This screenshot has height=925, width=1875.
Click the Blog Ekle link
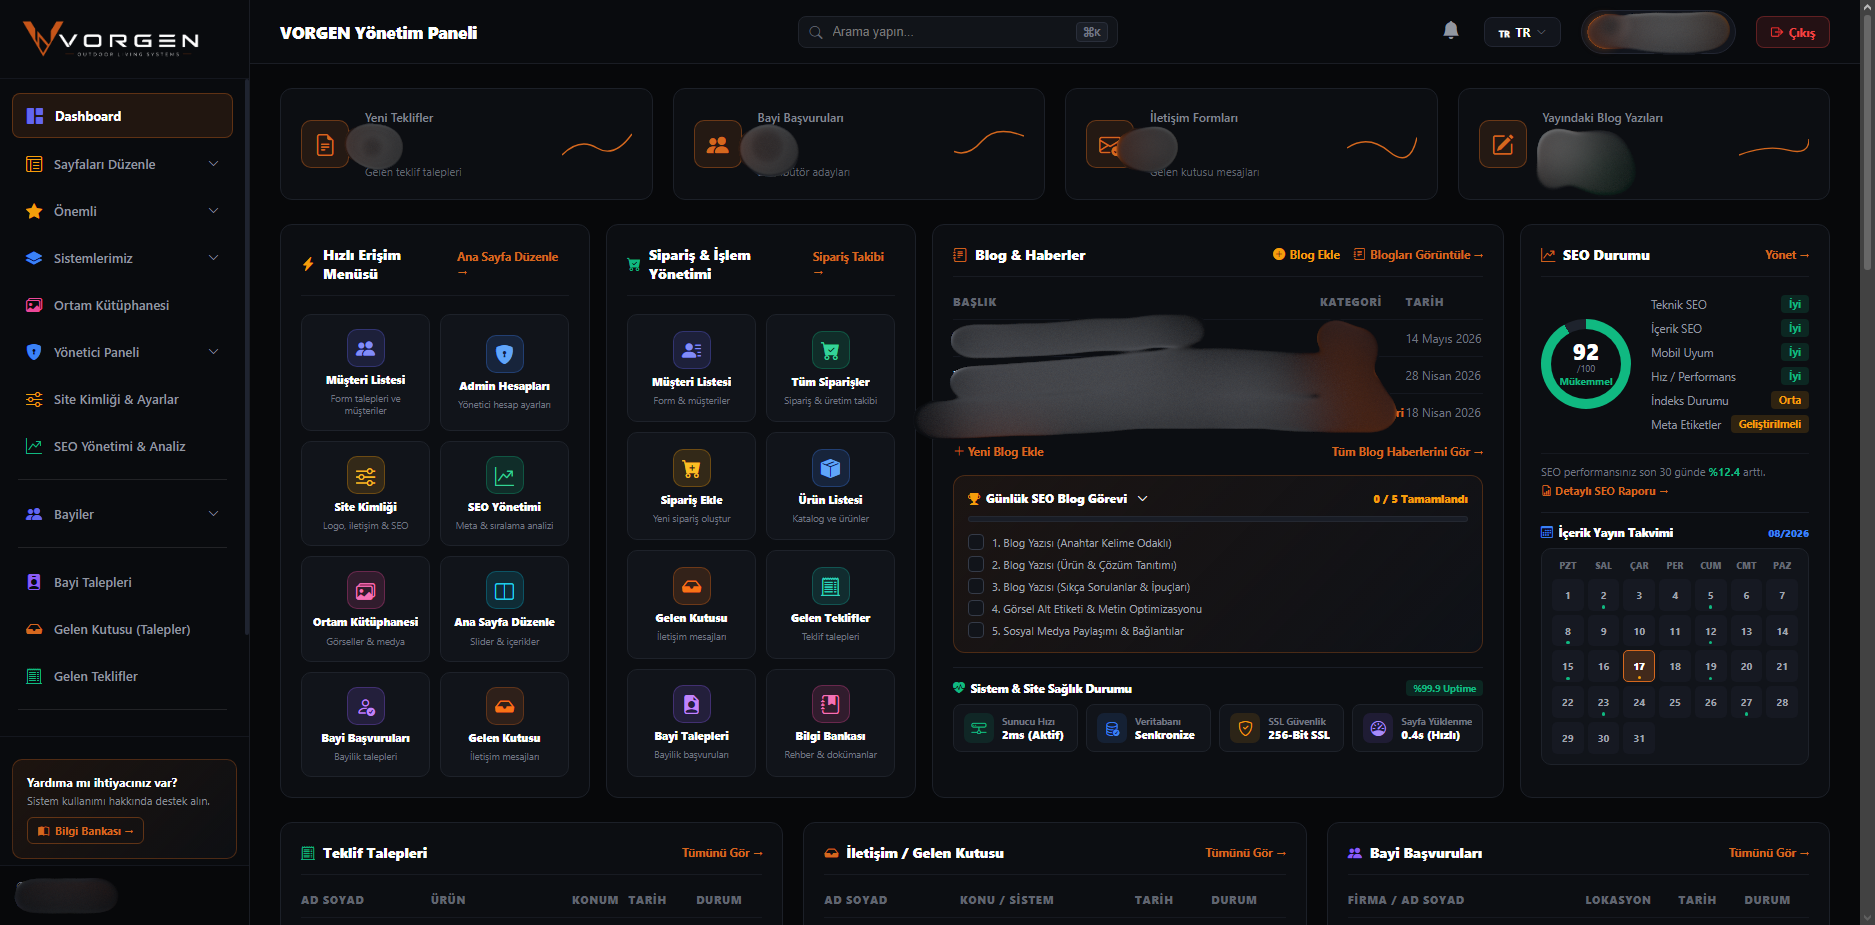pos(1306,255)
